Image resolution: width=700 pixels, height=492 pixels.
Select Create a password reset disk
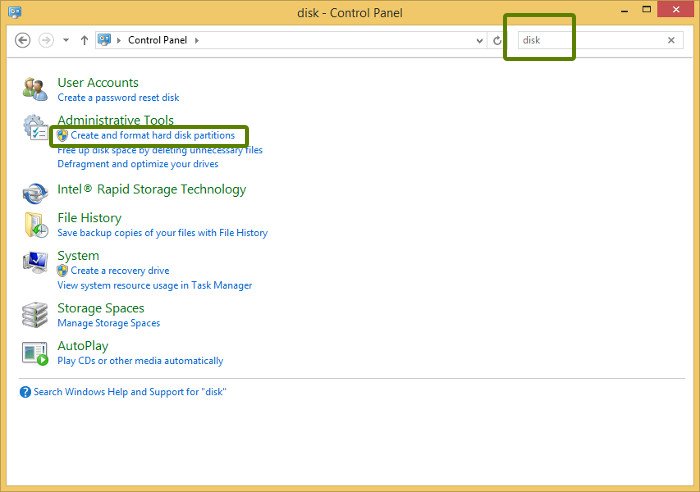click(118, 98)
